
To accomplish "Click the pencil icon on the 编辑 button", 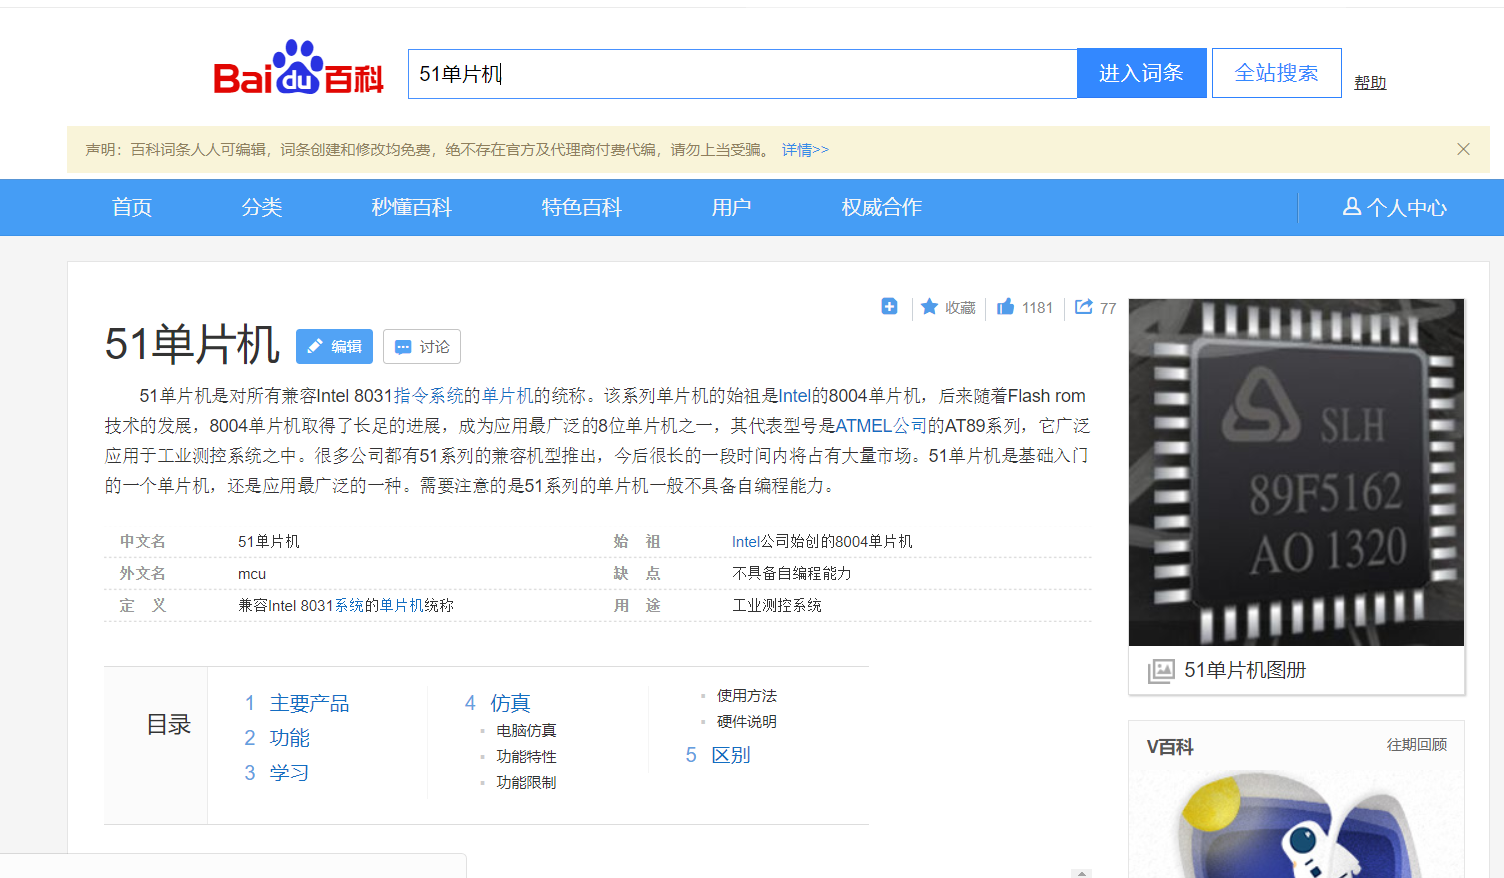I will [315, 346].
